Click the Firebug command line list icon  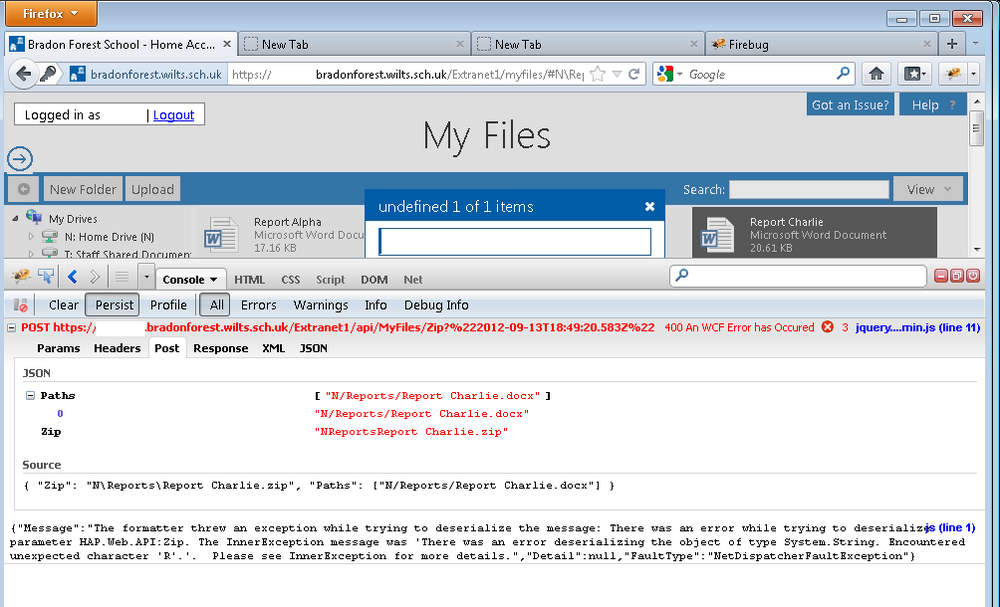pyautogui.click(x=122, y=277)
